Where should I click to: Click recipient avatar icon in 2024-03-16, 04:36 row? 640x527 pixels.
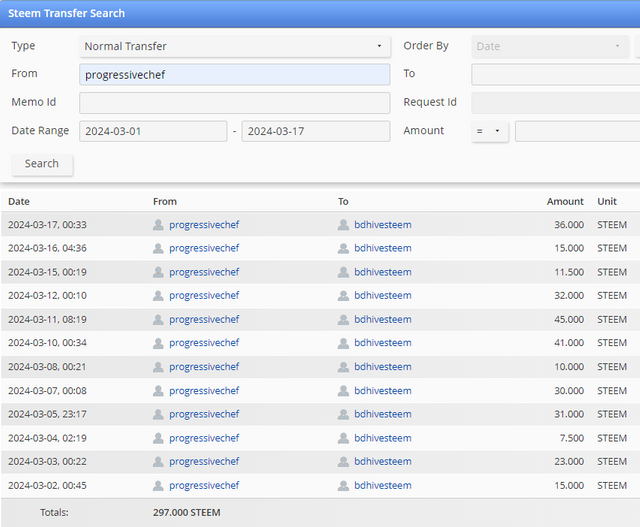pos(343,248)
